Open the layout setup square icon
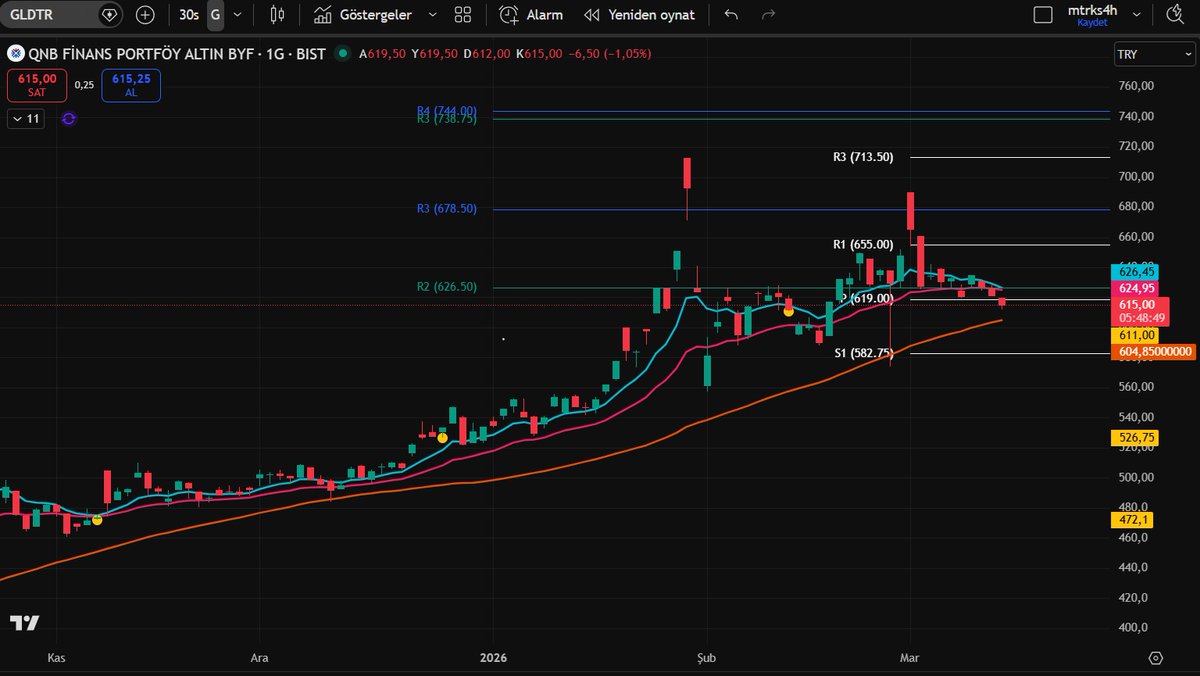1200x676 pixels. click(x=1043, y=15)
